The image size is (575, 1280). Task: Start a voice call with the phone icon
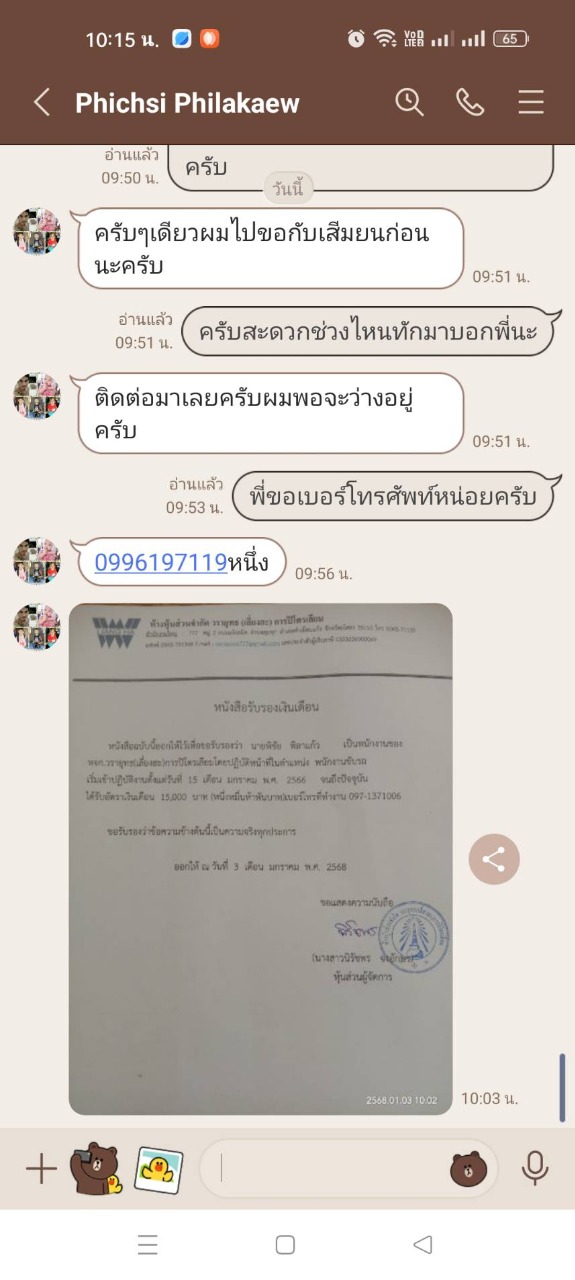click(x=470, y=101)
